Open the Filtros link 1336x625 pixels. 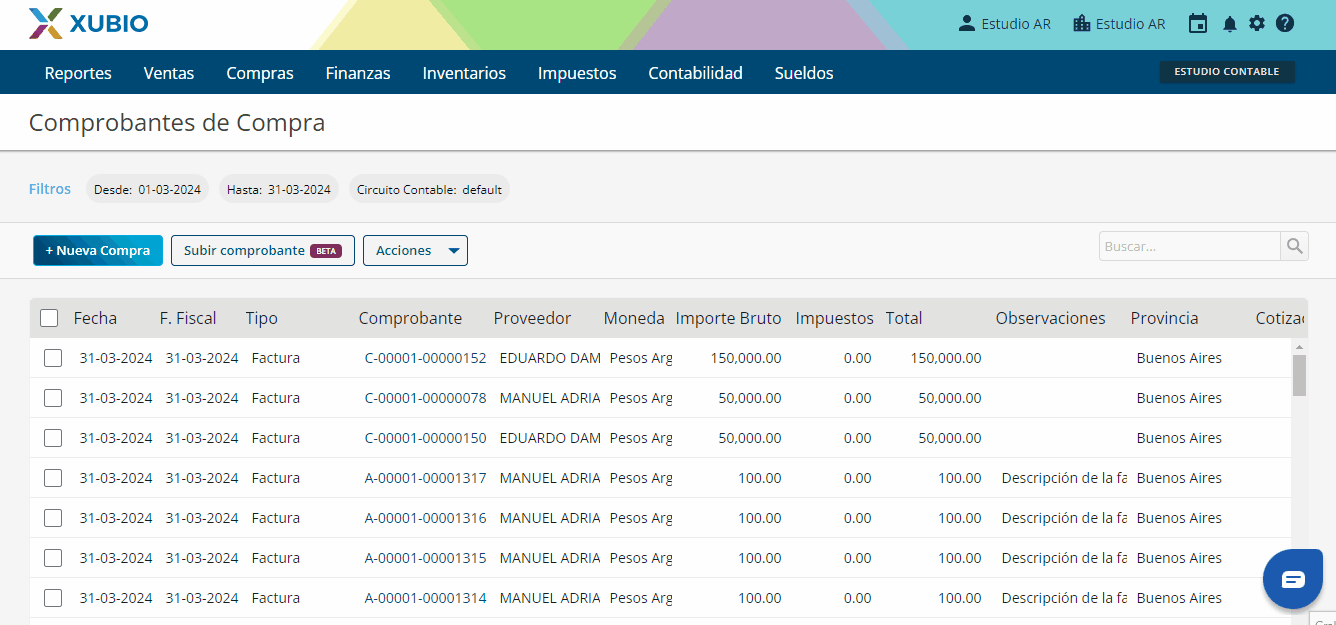click(x=50, y=189)
